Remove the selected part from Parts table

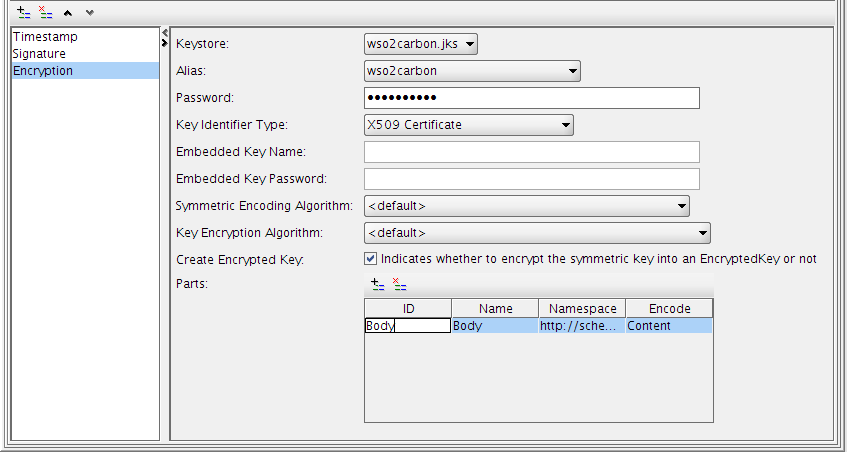pos(399,284)
